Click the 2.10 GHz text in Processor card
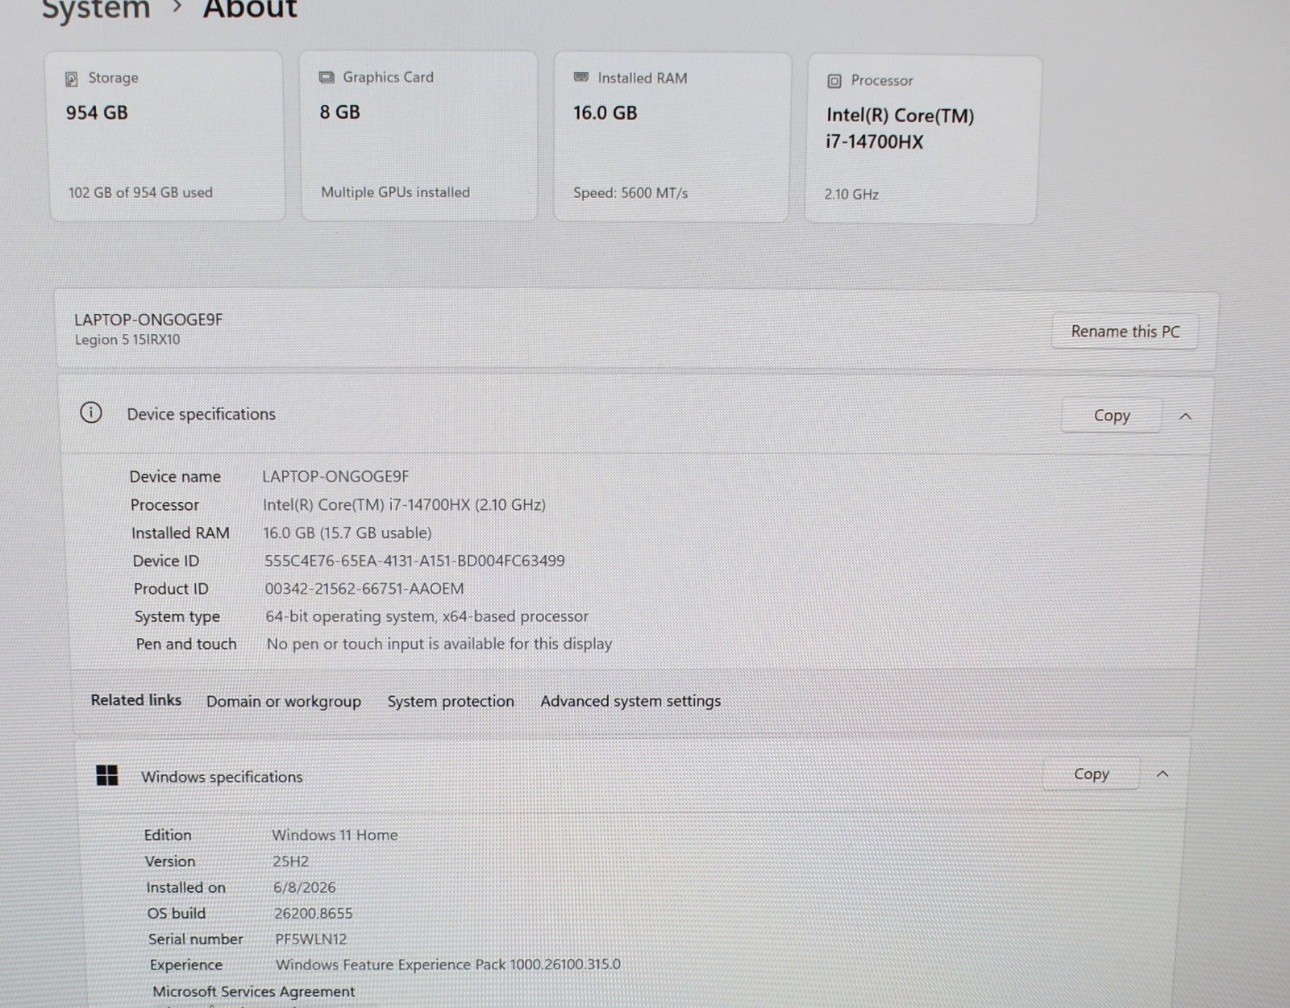Image resolution: width=1290 pixels, height=1008 pixels. tap(851, 195)
